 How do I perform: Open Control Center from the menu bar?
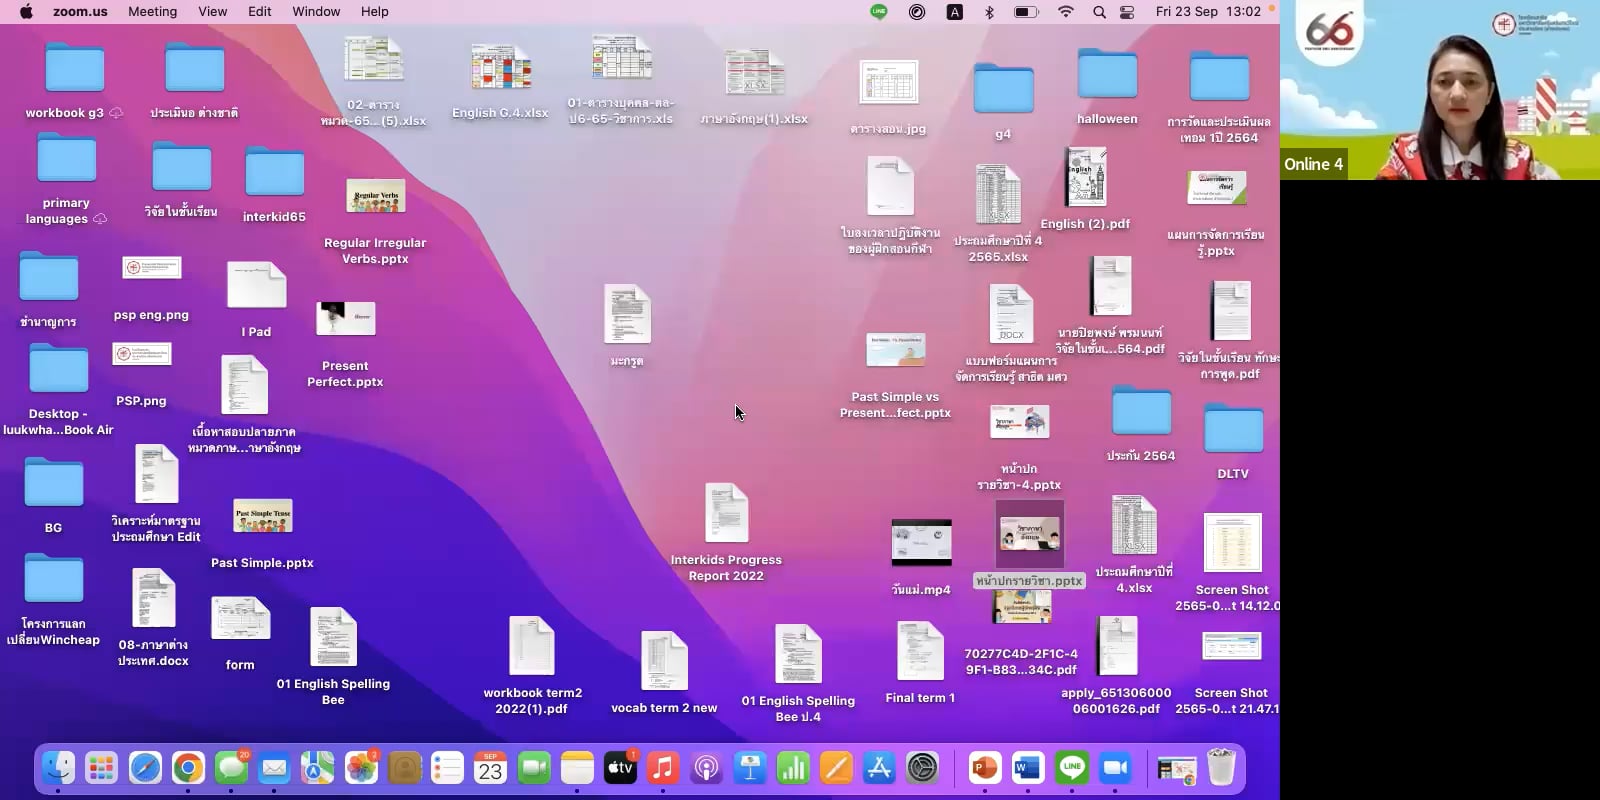[1127, 12]
